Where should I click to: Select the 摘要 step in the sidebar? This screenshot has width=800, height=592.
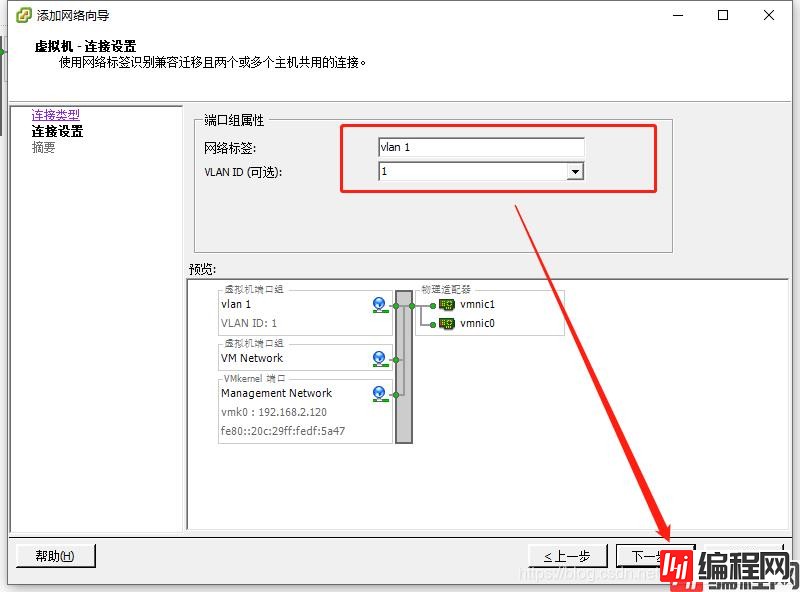(x=42, y=144)
